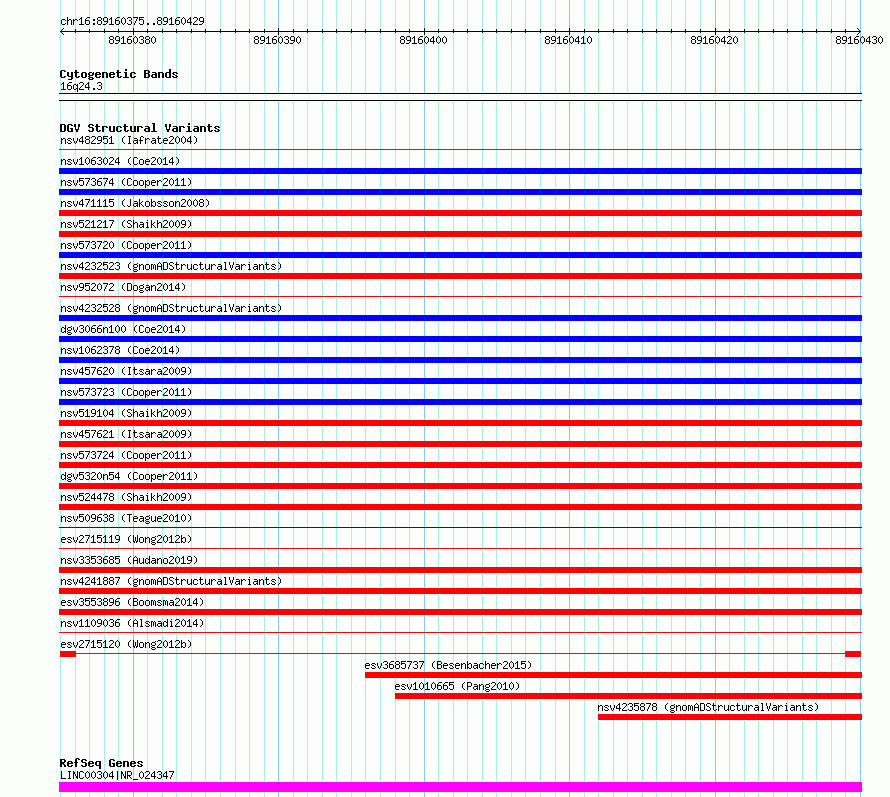Click the nsv482951 (Iafrate2004) variant label
Viewport: 890px width, 797px height.
point(129,140)
